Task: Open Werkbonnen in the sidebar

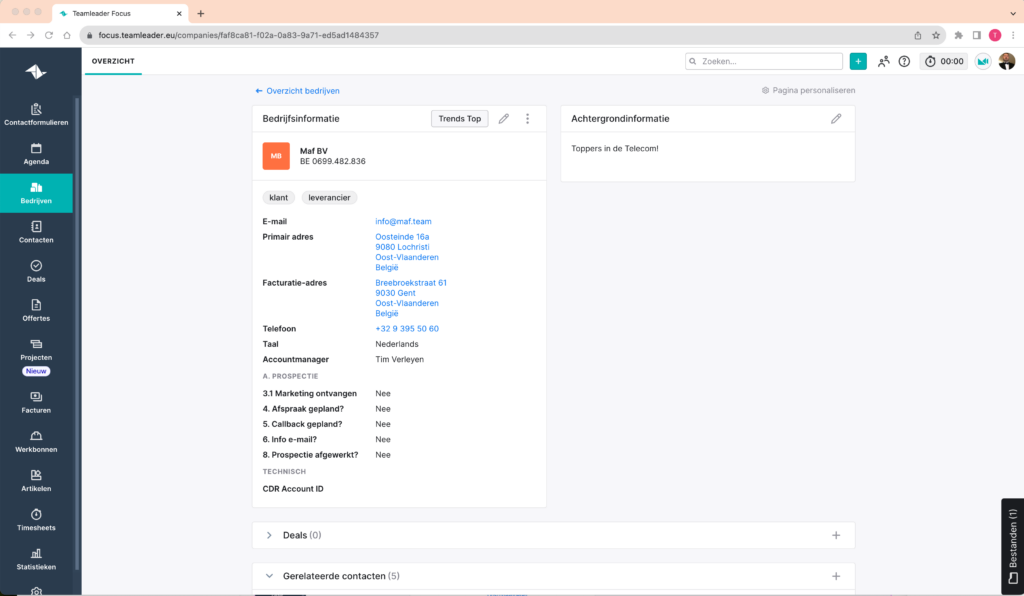Action: (36, 441)
